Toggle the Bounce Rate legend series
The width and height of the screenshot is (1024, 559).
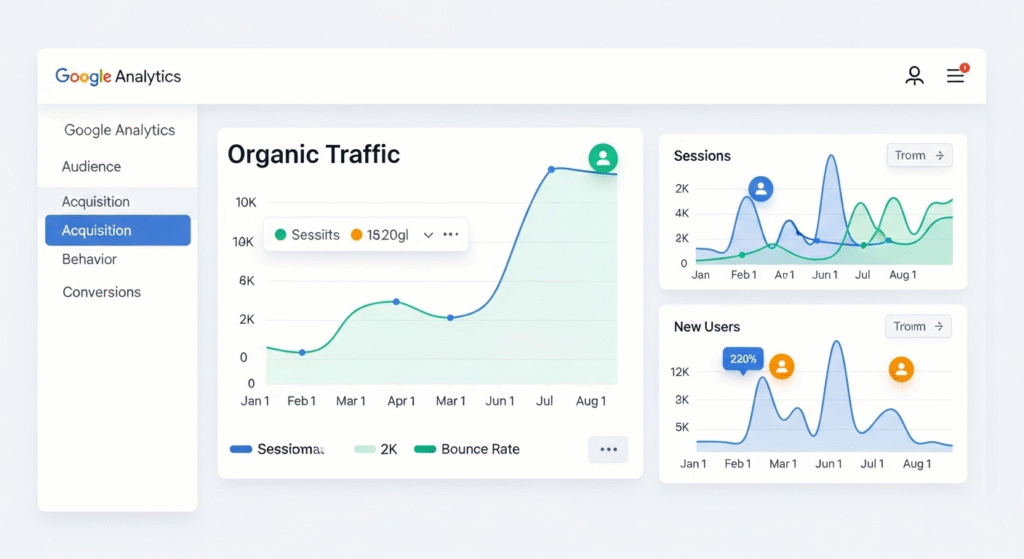pos(467,450)
